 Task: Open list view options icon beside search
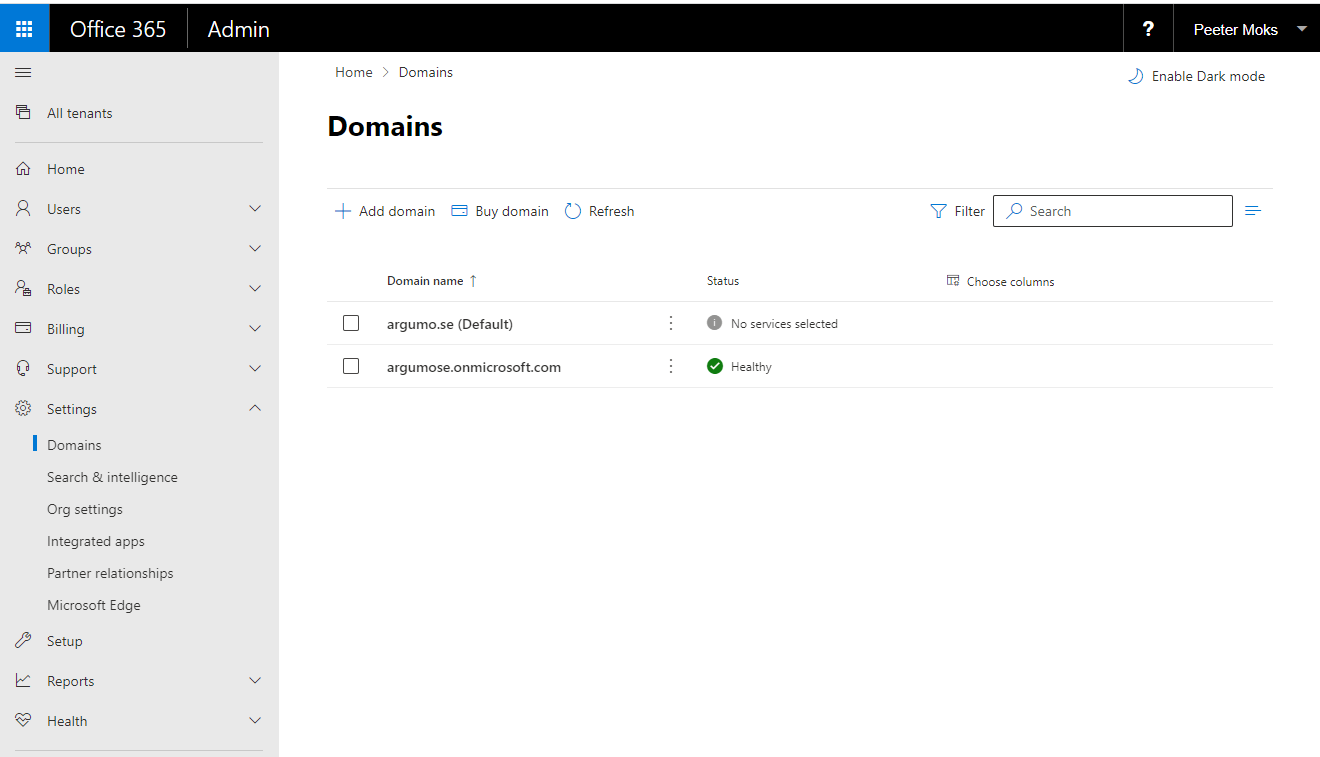pyautogui.click(x=1253, y=210)
